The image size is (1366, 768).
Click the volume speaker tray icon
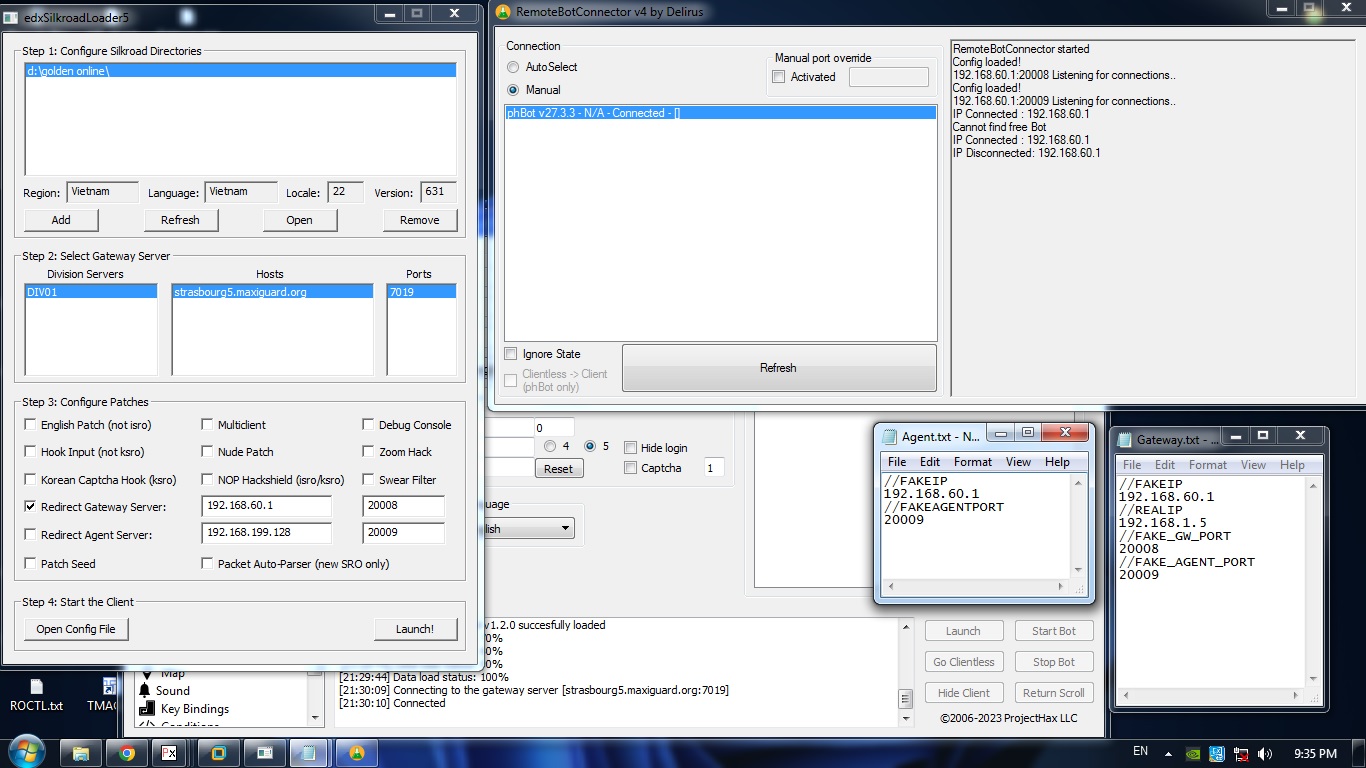[1267, 754]
